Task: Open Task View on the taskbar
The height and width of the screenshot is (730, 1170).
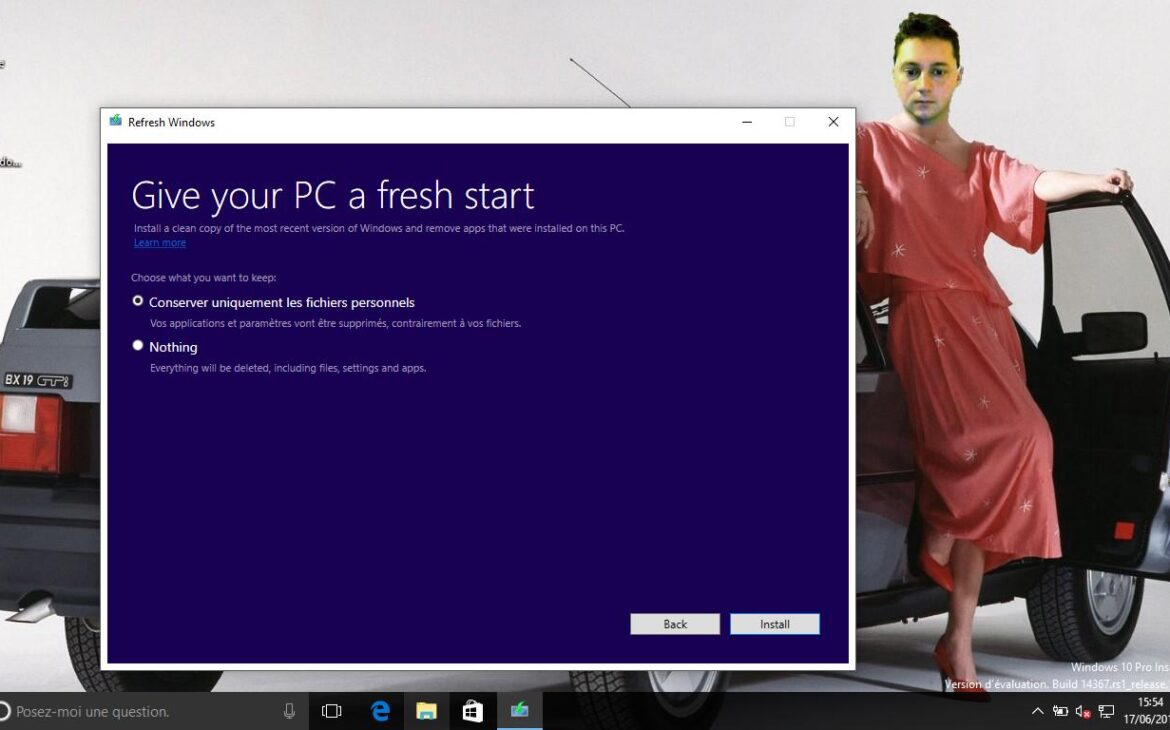Action: pos(331,711)
